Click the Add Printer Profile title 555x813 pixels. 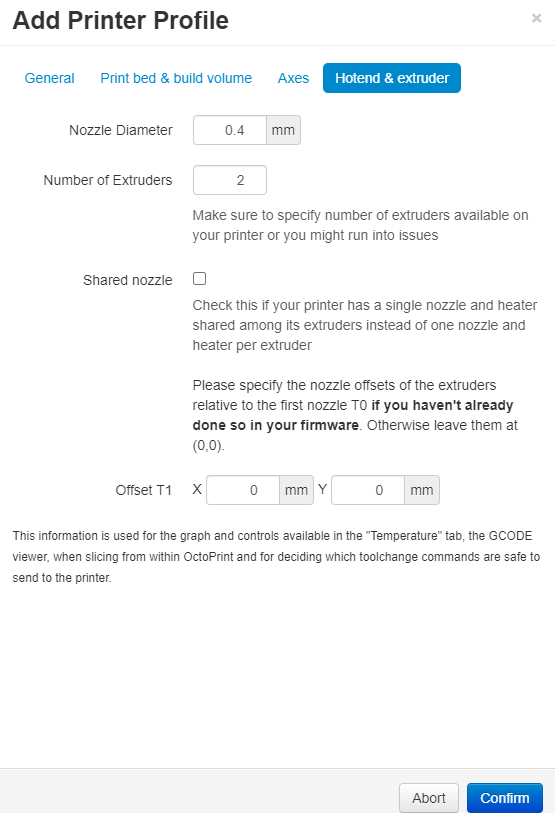coord(120,21)
